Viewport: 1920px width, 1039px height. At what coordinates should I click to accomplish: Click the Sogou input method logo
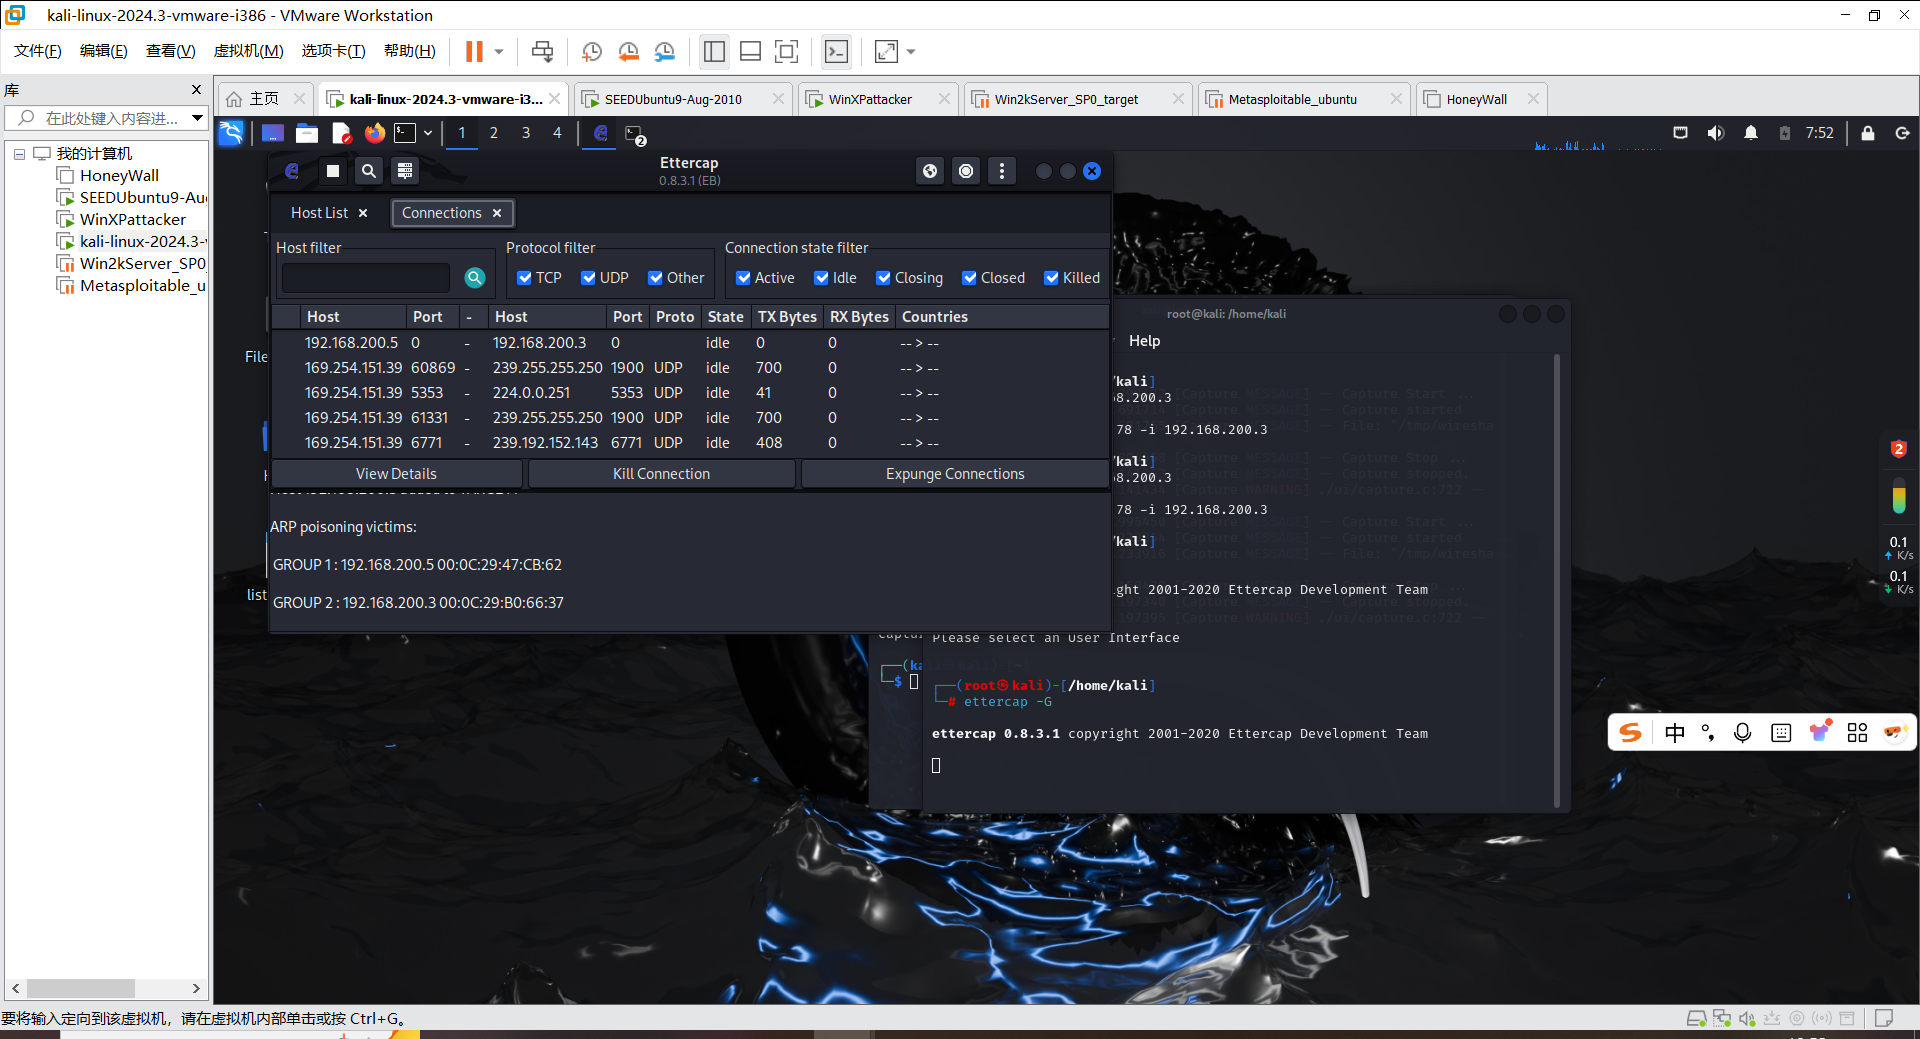(1631, 733)
